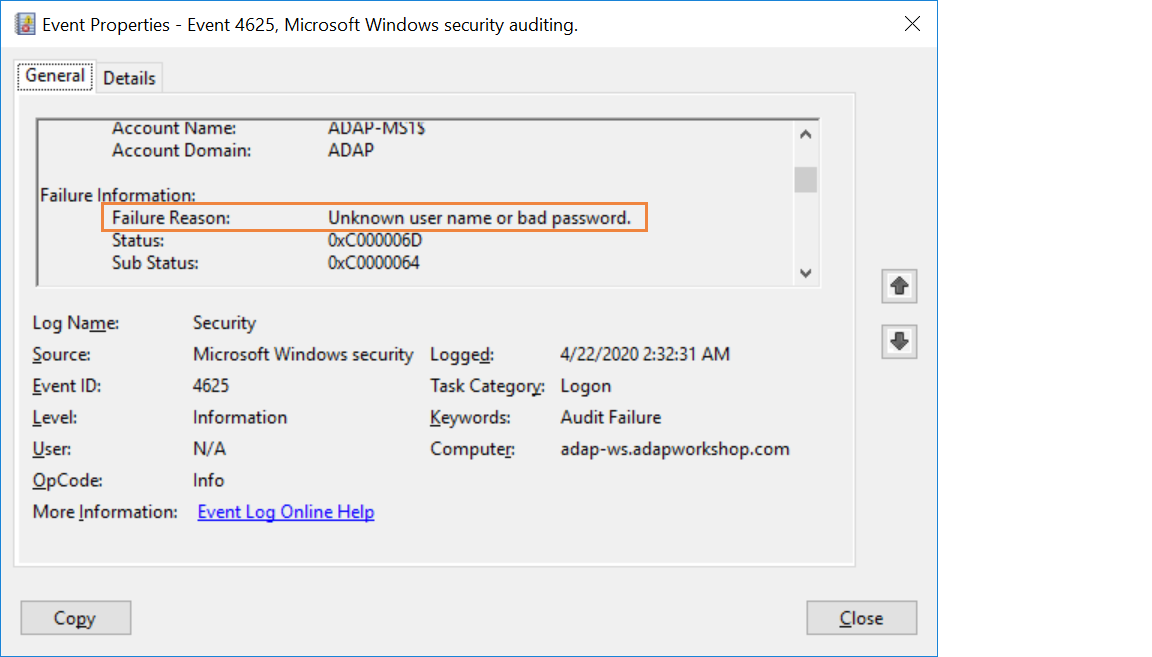Image resolution: width=1152 pixels, height=657 pixels.
Task: Click the Event ID value 4625
Action: [211, 386]
